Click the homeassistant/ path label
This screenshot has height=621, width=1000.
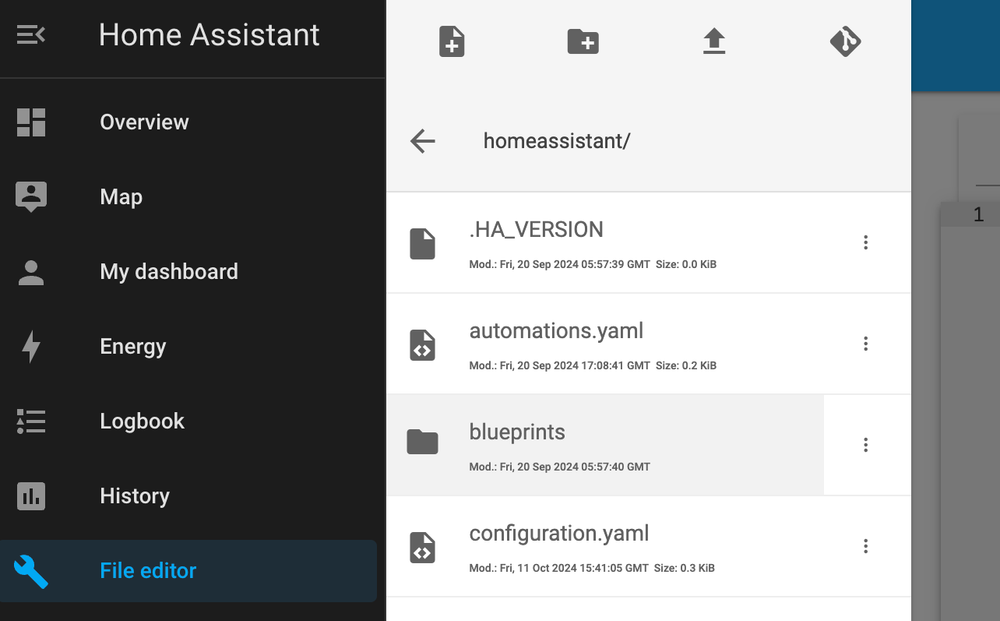(557, 140)
